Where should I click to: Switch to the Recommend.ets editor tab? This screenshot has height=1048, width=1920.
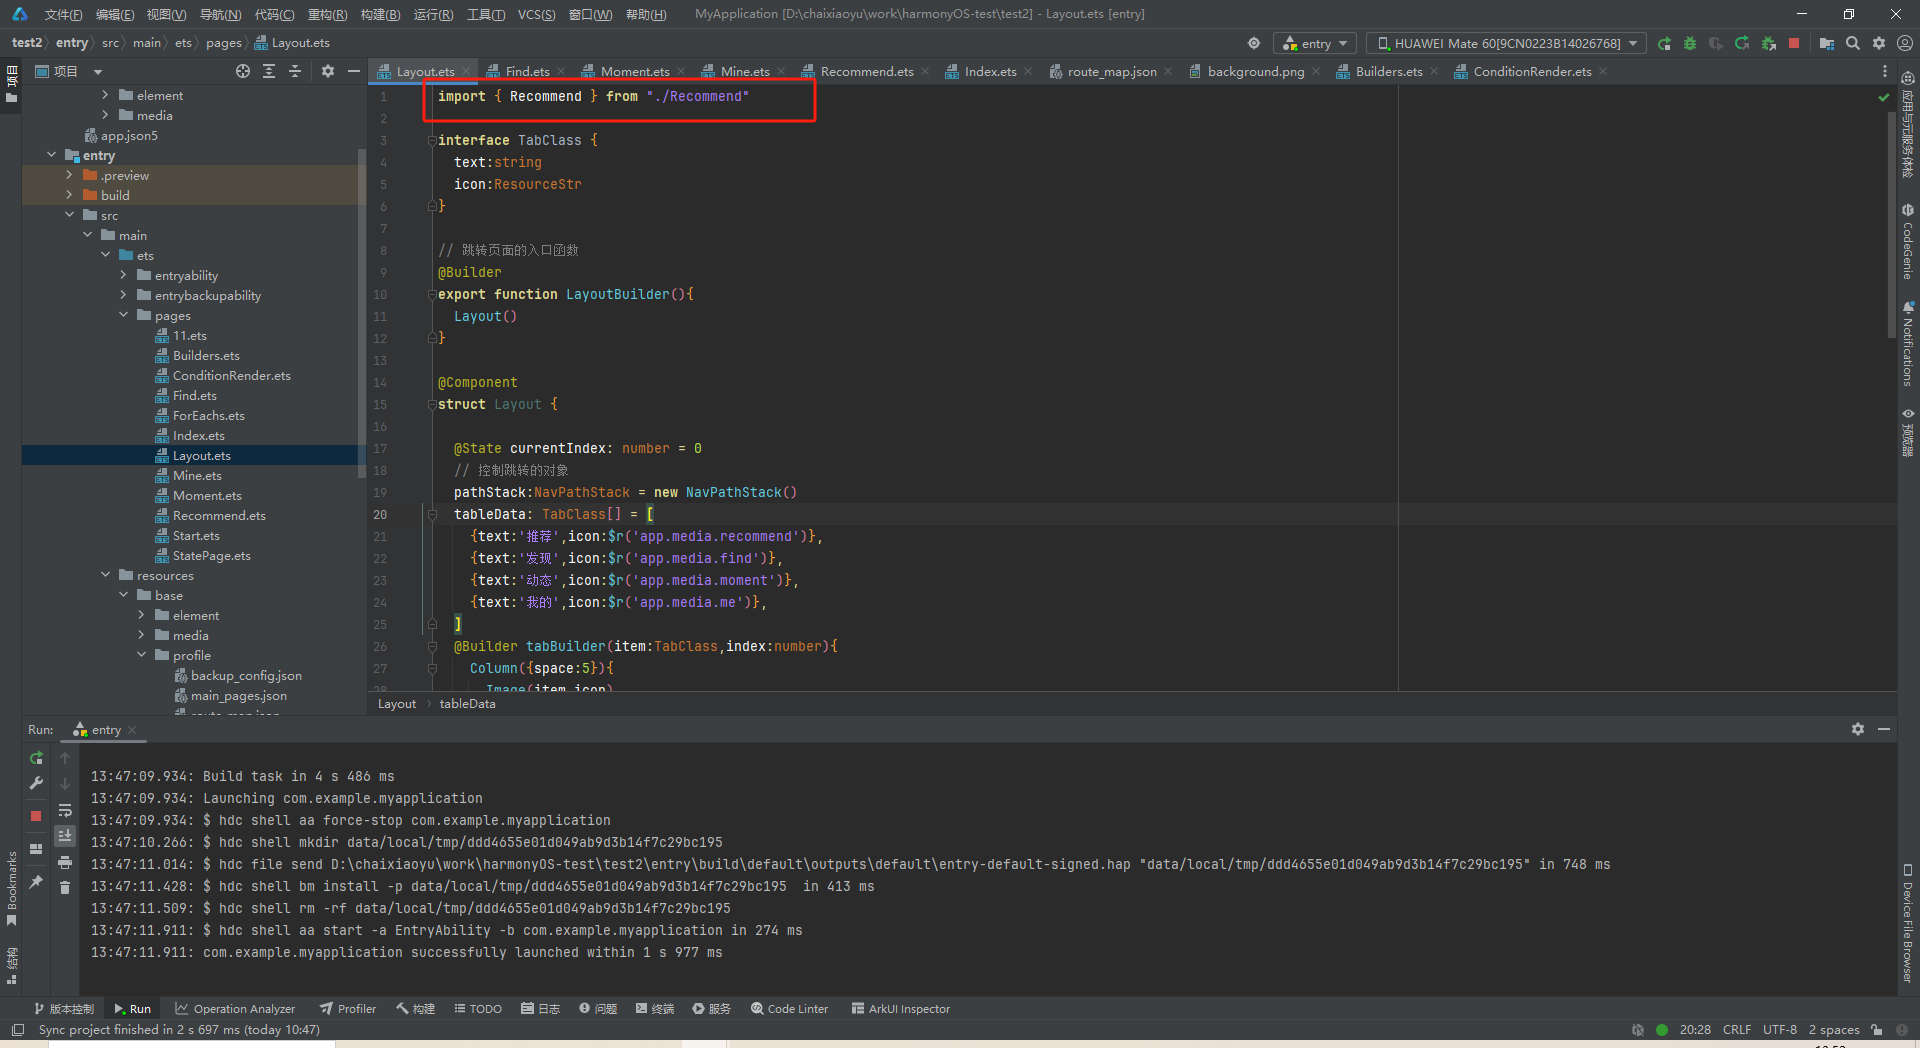[866, 71]
